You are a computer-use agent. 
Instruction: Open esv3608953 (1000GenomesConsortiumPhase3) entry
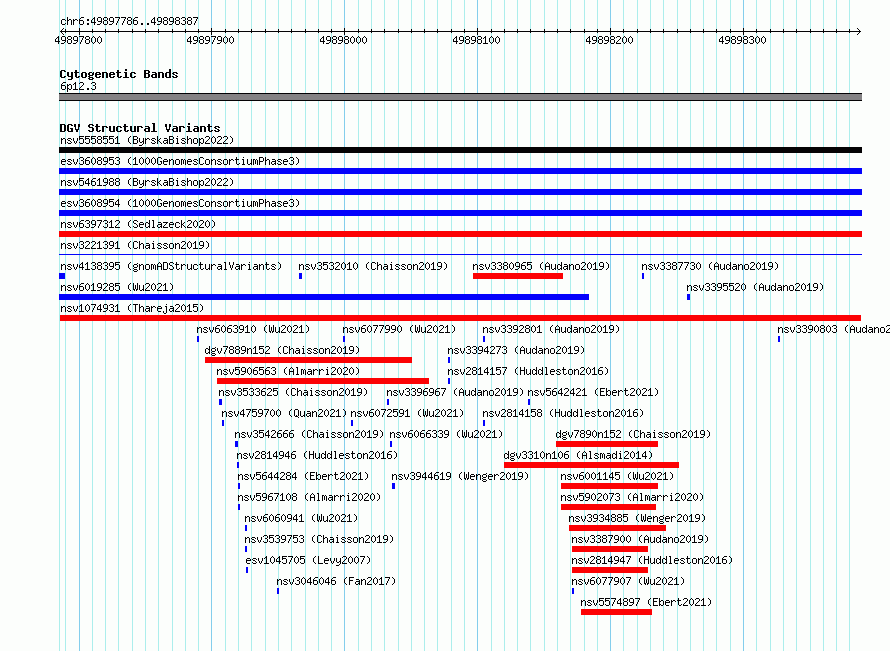[180, 161]
